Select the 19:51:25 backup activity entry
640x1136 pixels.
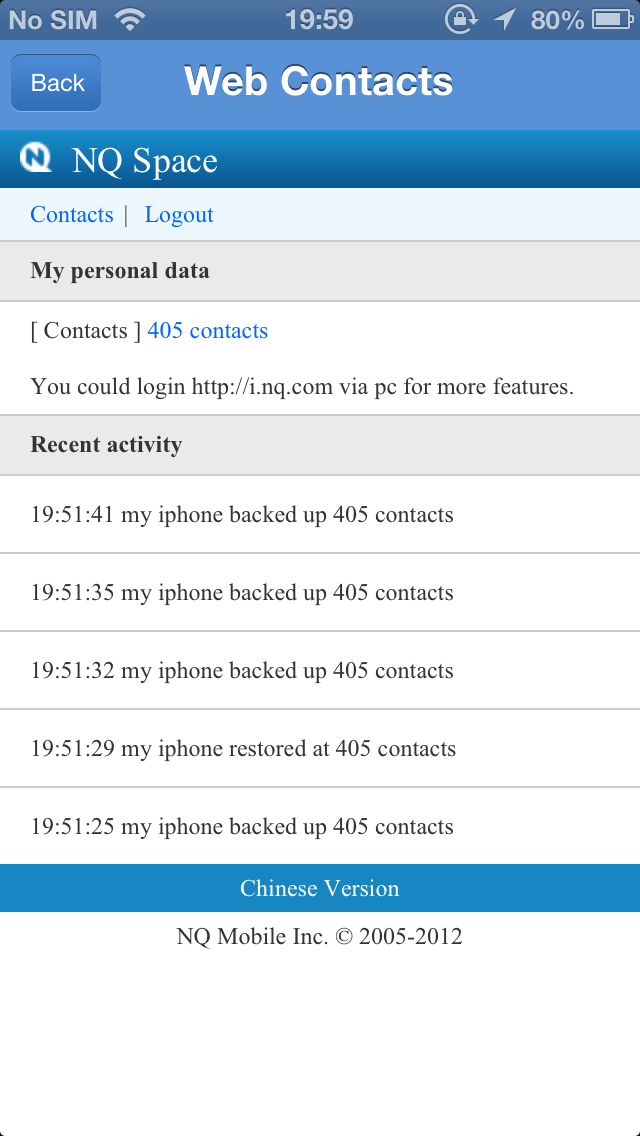(x=320, y=826)
